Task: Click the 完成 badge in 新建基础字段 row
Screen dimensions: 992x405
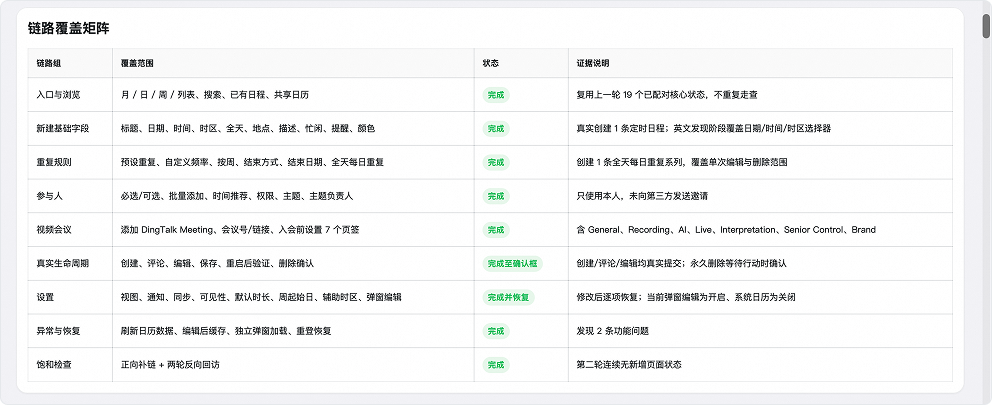Action: point(496,128)
